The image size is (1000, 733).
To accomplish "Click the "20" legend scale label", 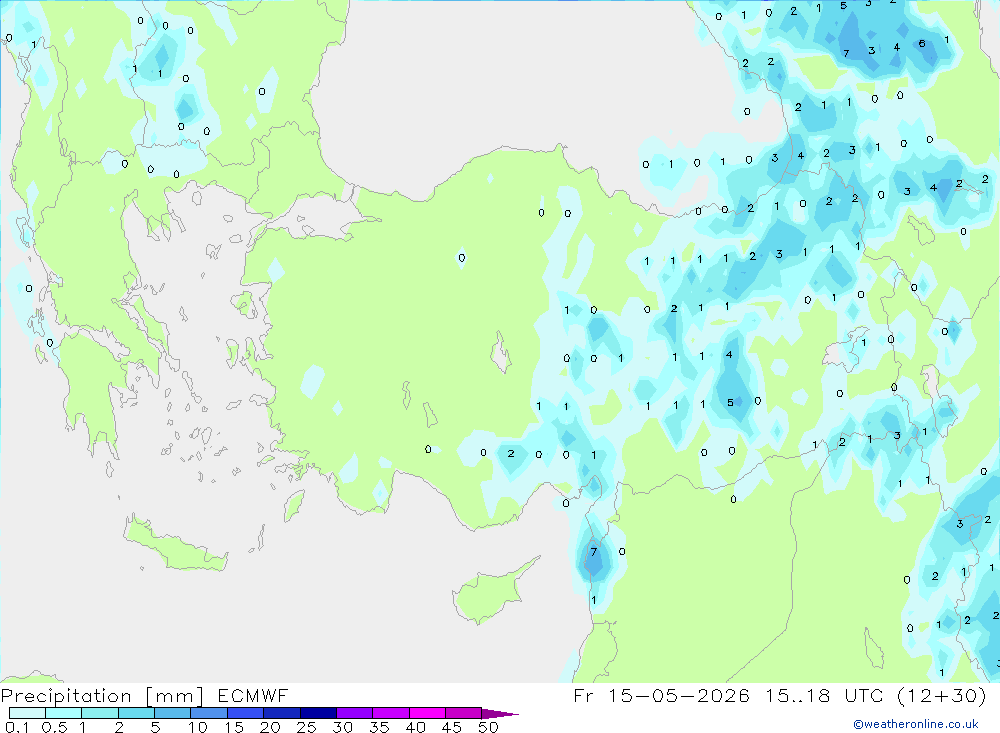I will click(x=270, y=727).
